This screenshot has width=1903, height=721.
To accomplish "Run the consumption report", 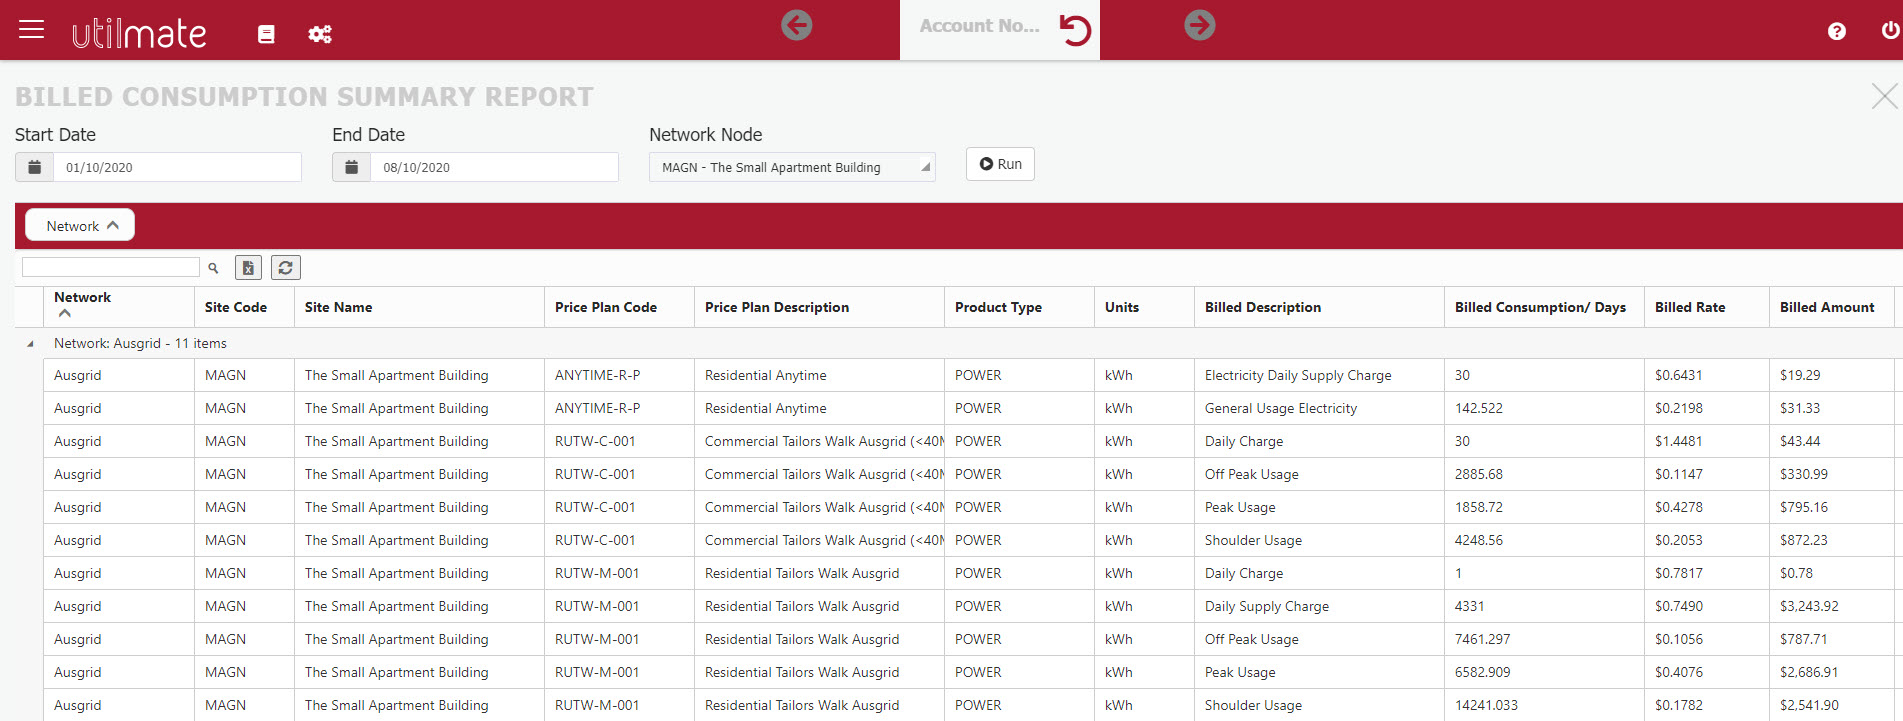I will (1000, 164).
